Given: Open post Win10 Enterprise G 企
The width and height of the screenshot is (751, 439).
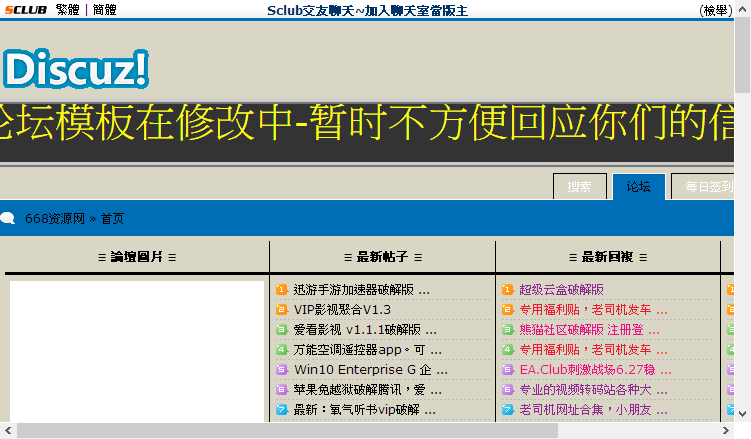Looking at the screenshot, I should click(x=371, y=370).
